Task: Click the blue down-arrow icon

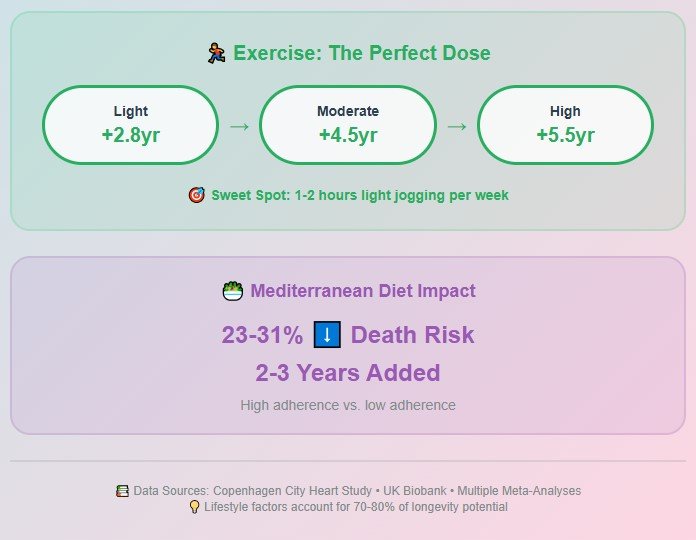Action: click(327, 335)
